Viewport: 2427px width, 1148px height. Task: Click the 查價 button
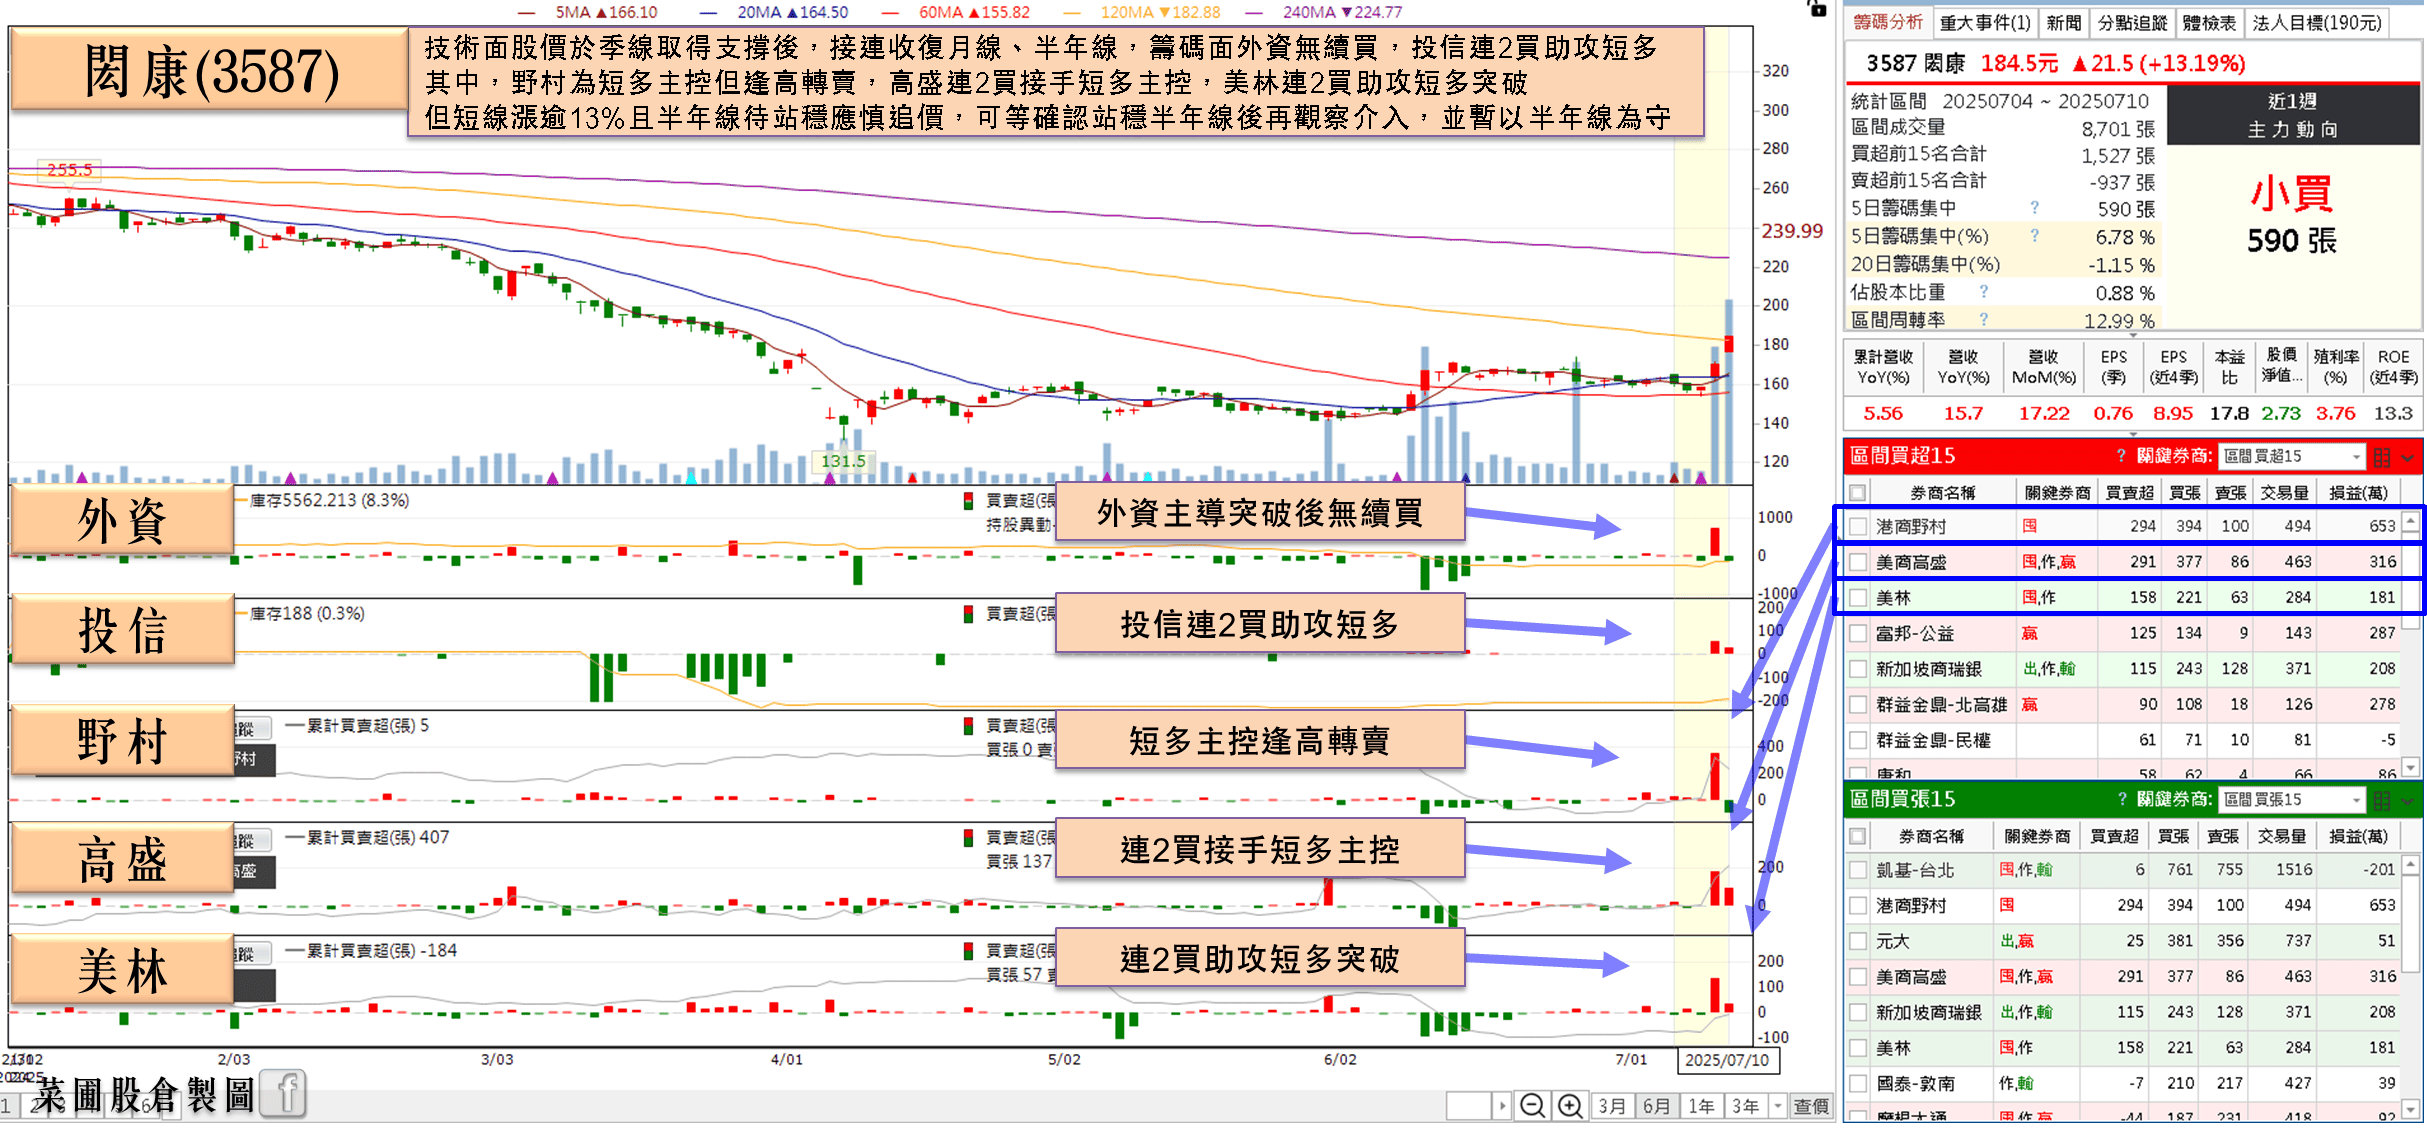(1811, 1106)
